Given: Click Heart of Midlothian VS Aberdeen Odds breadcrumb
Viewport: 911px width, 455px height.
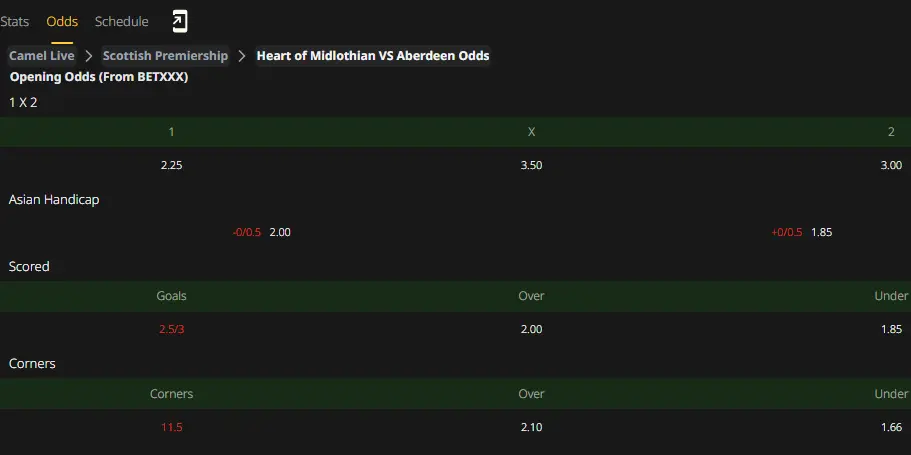Looking at the screenshot, I should coord(373,56).
